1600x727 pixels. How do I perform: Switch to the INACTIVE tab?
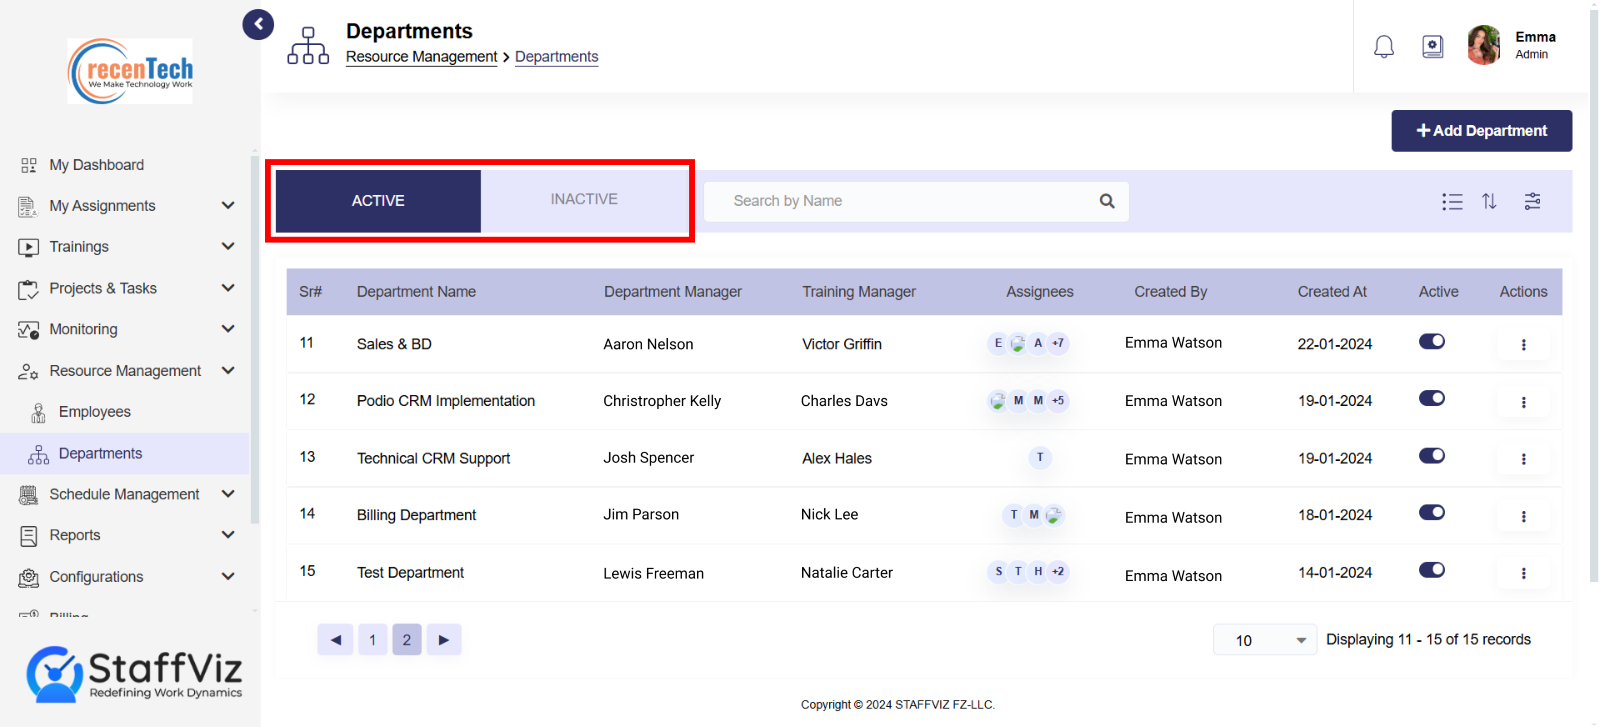pyautogui.click(x=584, y=200)
